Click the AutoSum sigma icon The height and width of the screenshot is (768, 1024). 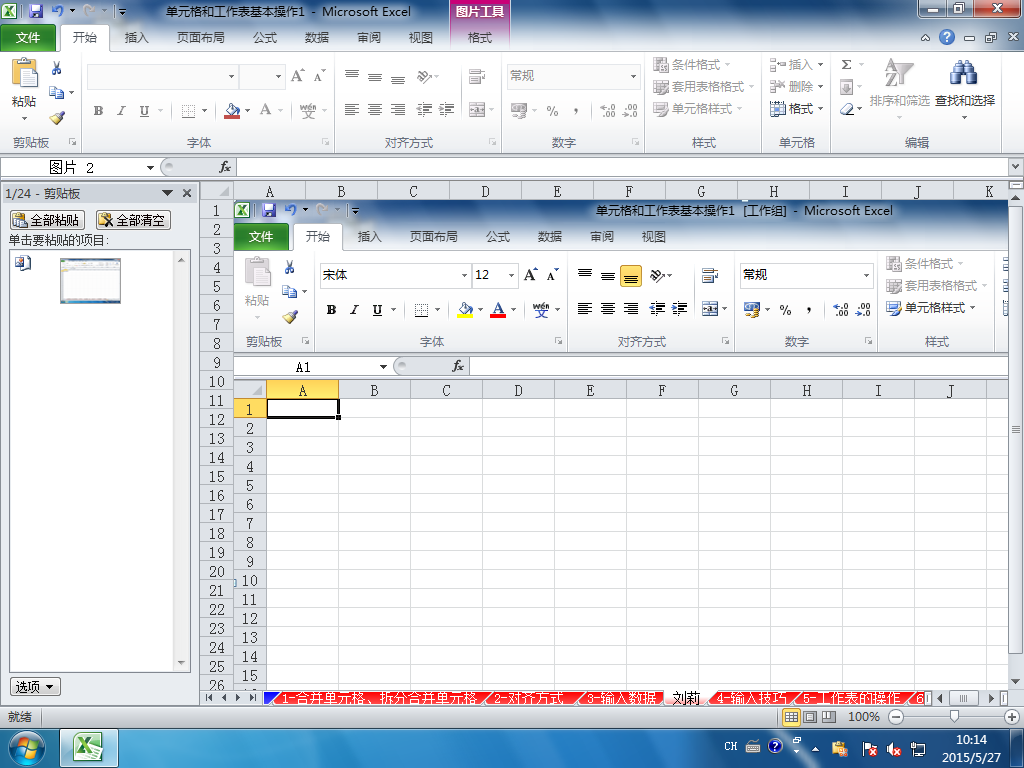click(846, 65)
